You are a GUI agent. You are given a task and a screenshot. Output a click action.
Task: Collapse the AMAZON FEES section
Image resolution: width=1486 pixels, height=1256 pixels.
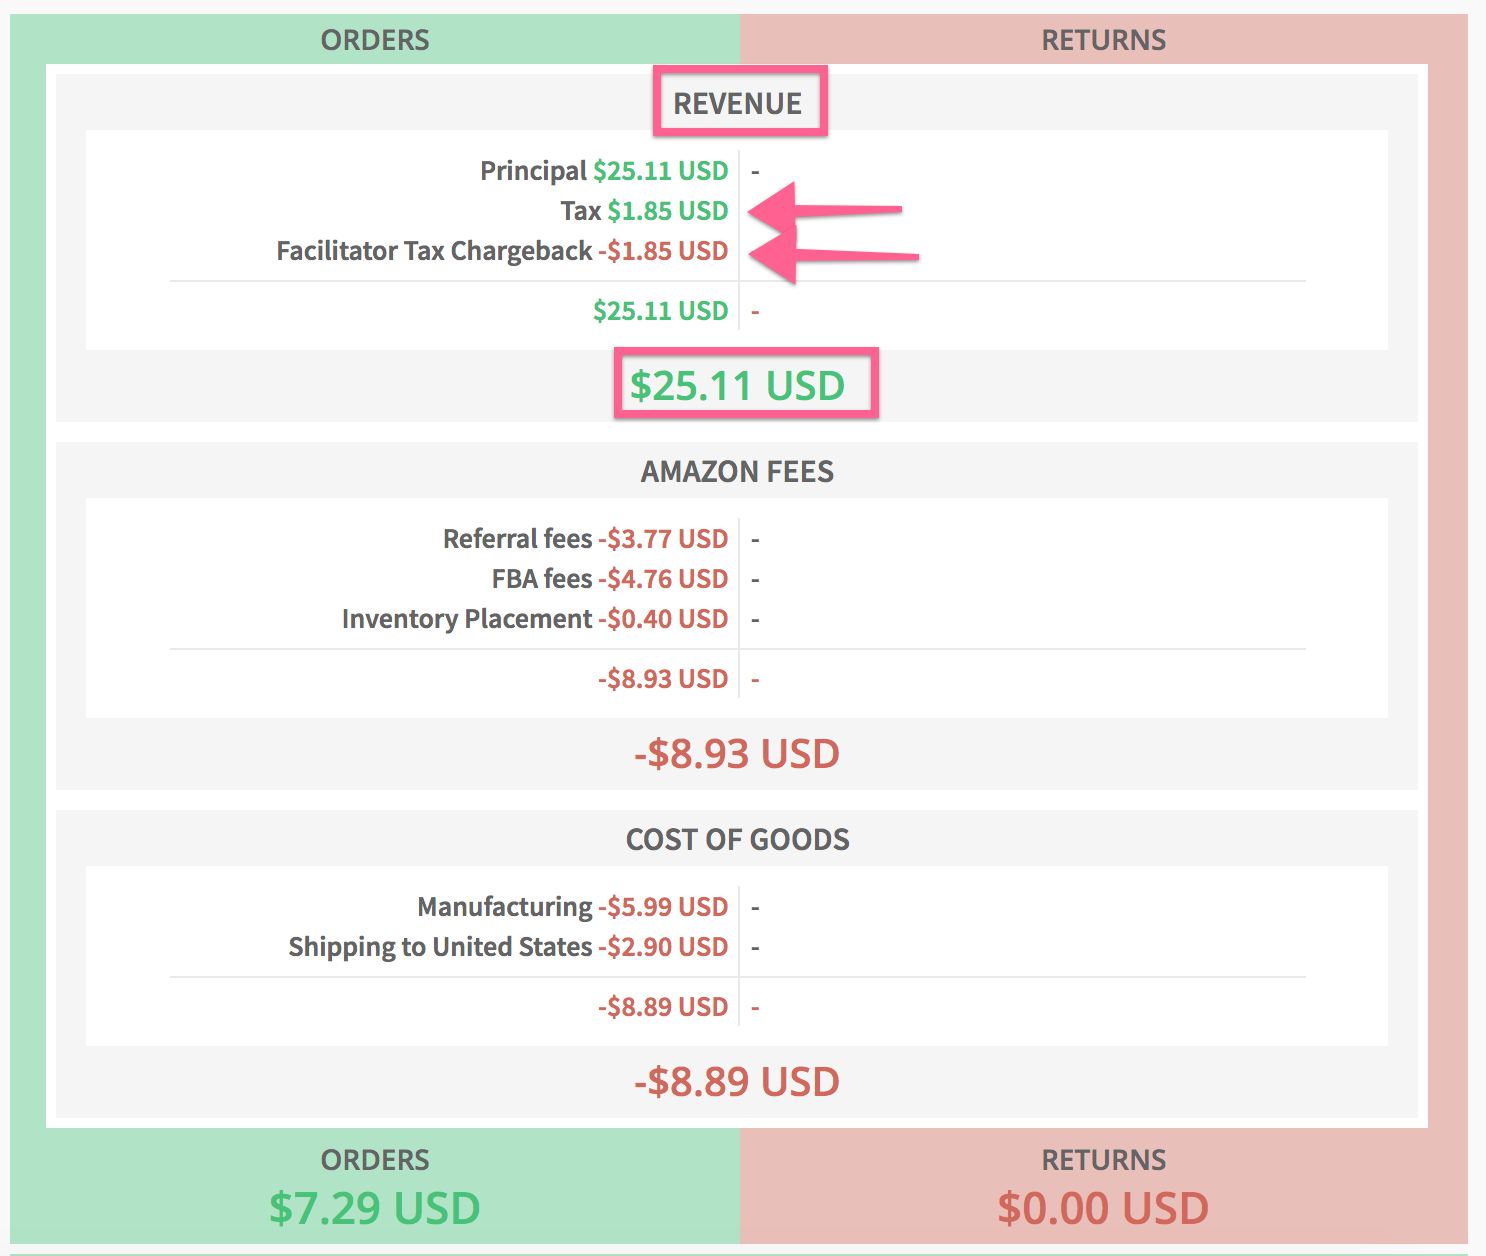[737, 471]
